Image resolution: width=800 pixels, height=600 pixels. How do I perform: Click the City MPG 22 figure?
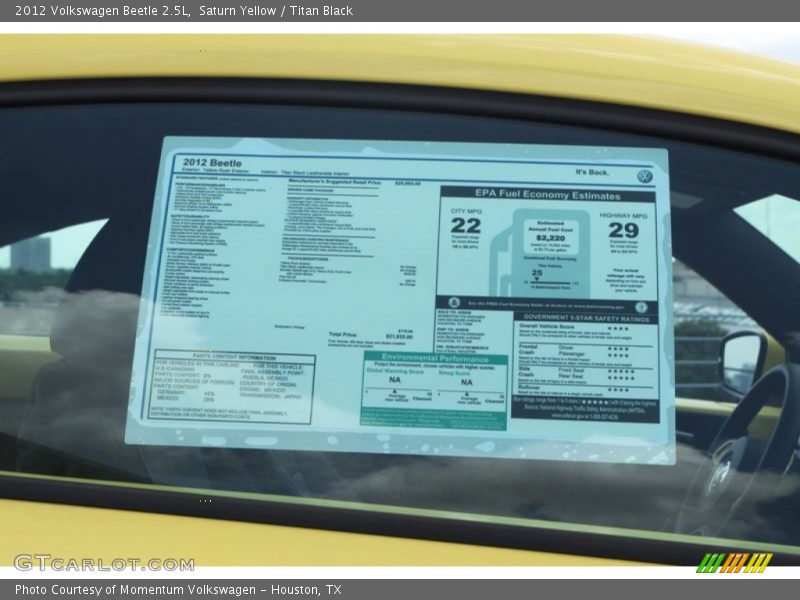click(x=465, y=226)
